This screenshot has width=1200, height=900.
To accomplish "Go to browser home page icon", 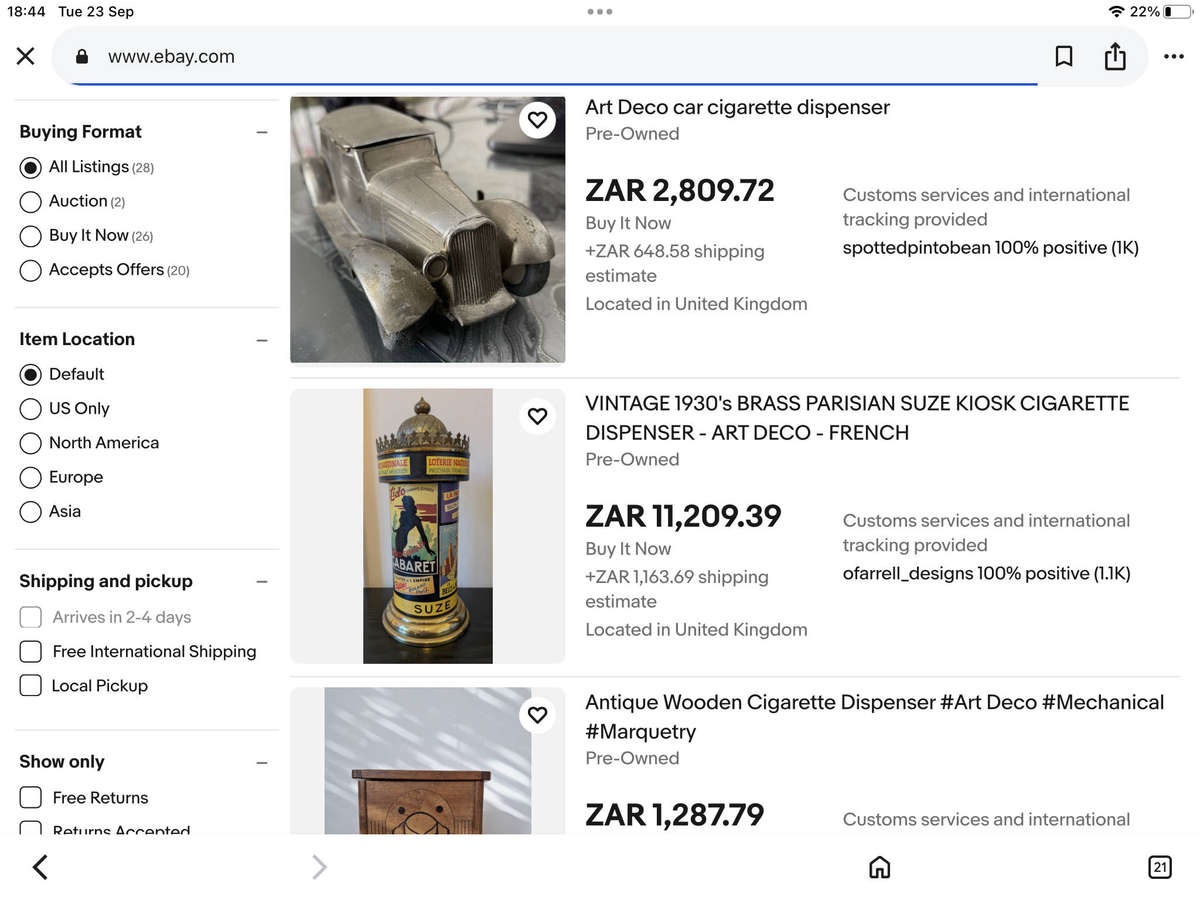I will [x=880, y=867].
